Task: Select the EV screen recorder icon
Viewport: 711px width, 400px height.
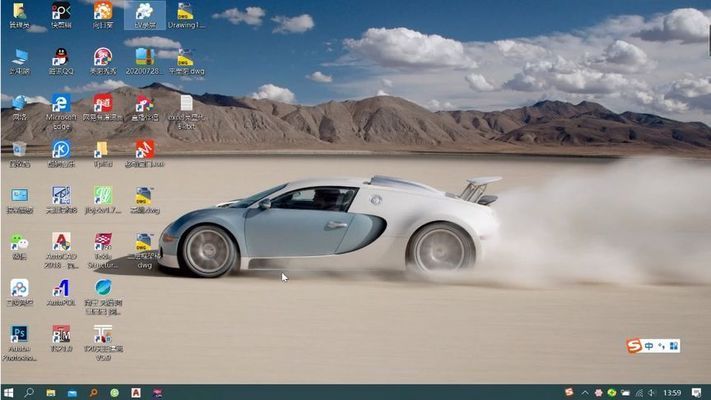Action: tap(144, 12)
